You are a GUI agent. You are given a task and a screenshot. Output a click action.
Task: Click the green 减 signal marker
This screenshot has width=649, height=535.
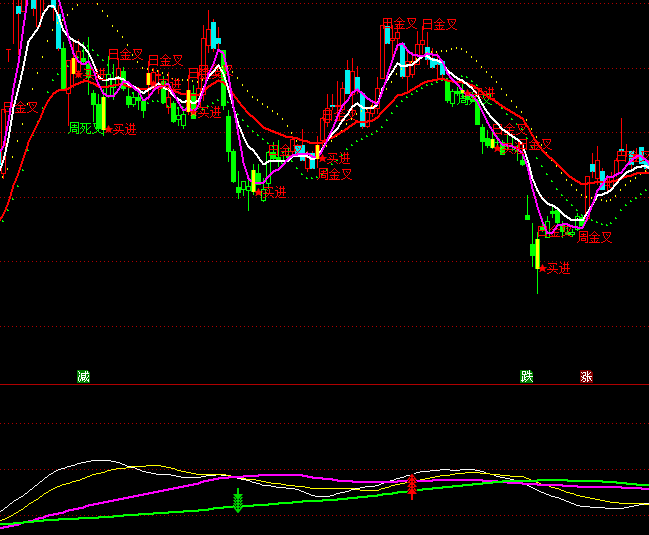click(83, 376)
